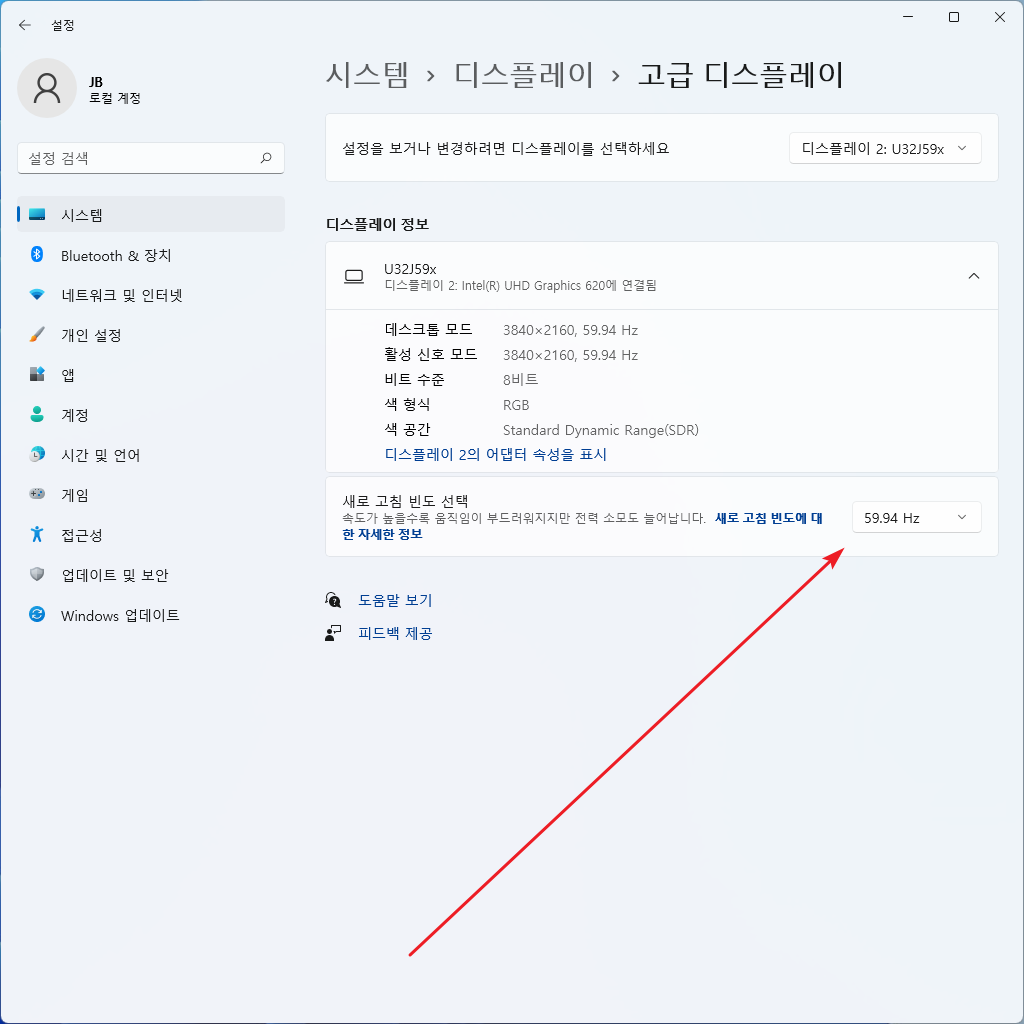1024x1024 pixels.
Task: Click the back arrow icon
Action: [x=25, y=25]
